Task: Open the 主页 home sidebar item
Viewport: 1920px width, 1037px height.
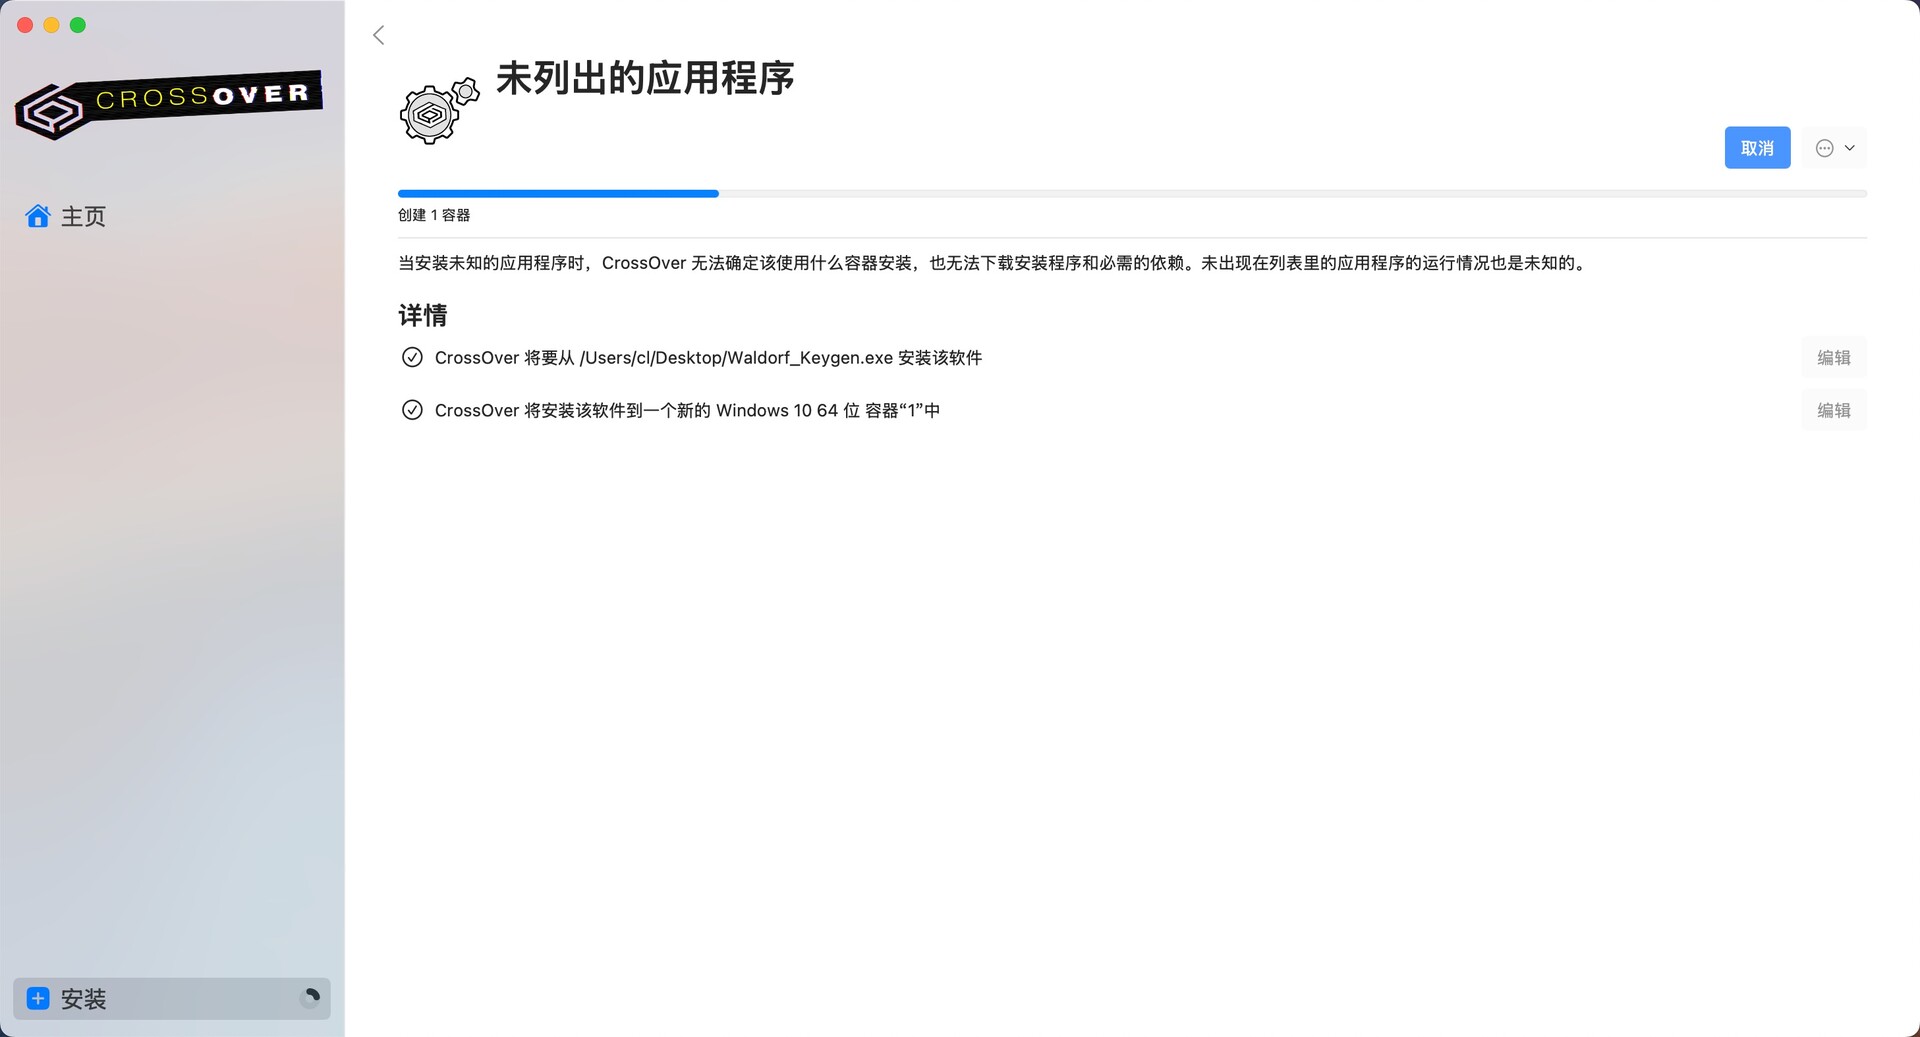Action: (172, 216)
